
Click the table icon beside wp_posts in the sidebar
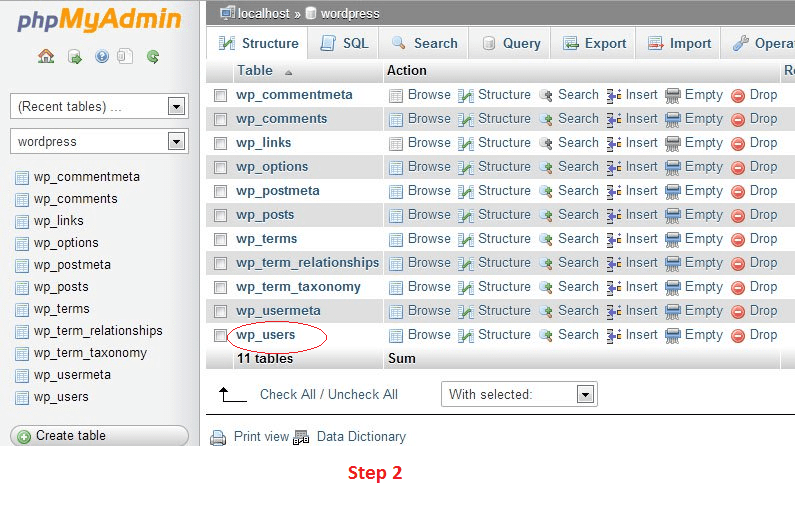point(22,287)
